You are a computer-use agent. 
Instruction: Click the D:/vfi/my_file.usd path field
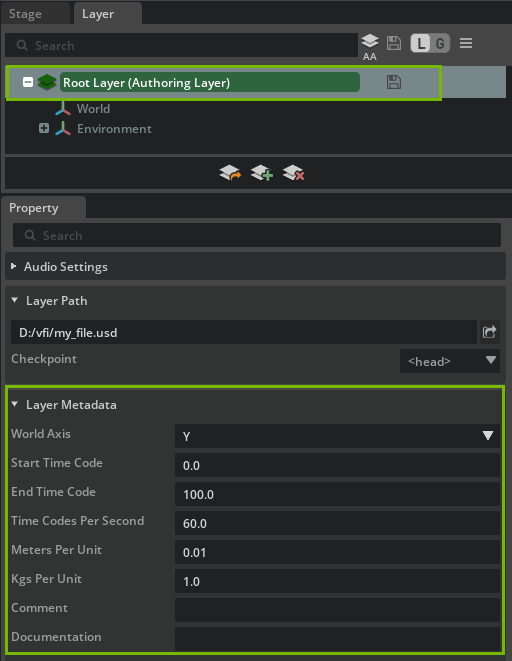pyautogui.click(x=244, y=332)
